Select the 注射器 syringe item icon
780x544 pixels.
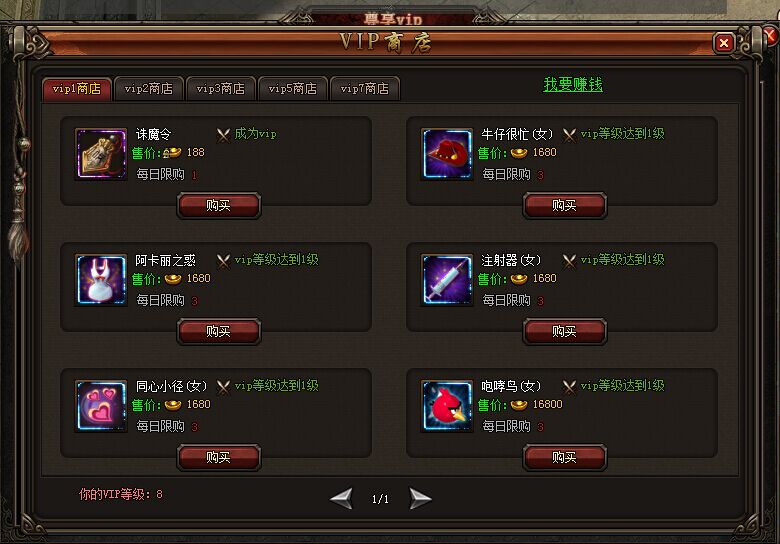coord(447,280)
